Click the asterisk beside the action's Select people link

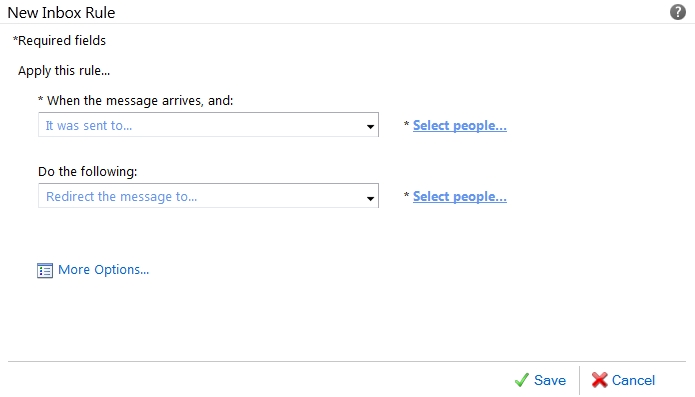click(406, 195)
